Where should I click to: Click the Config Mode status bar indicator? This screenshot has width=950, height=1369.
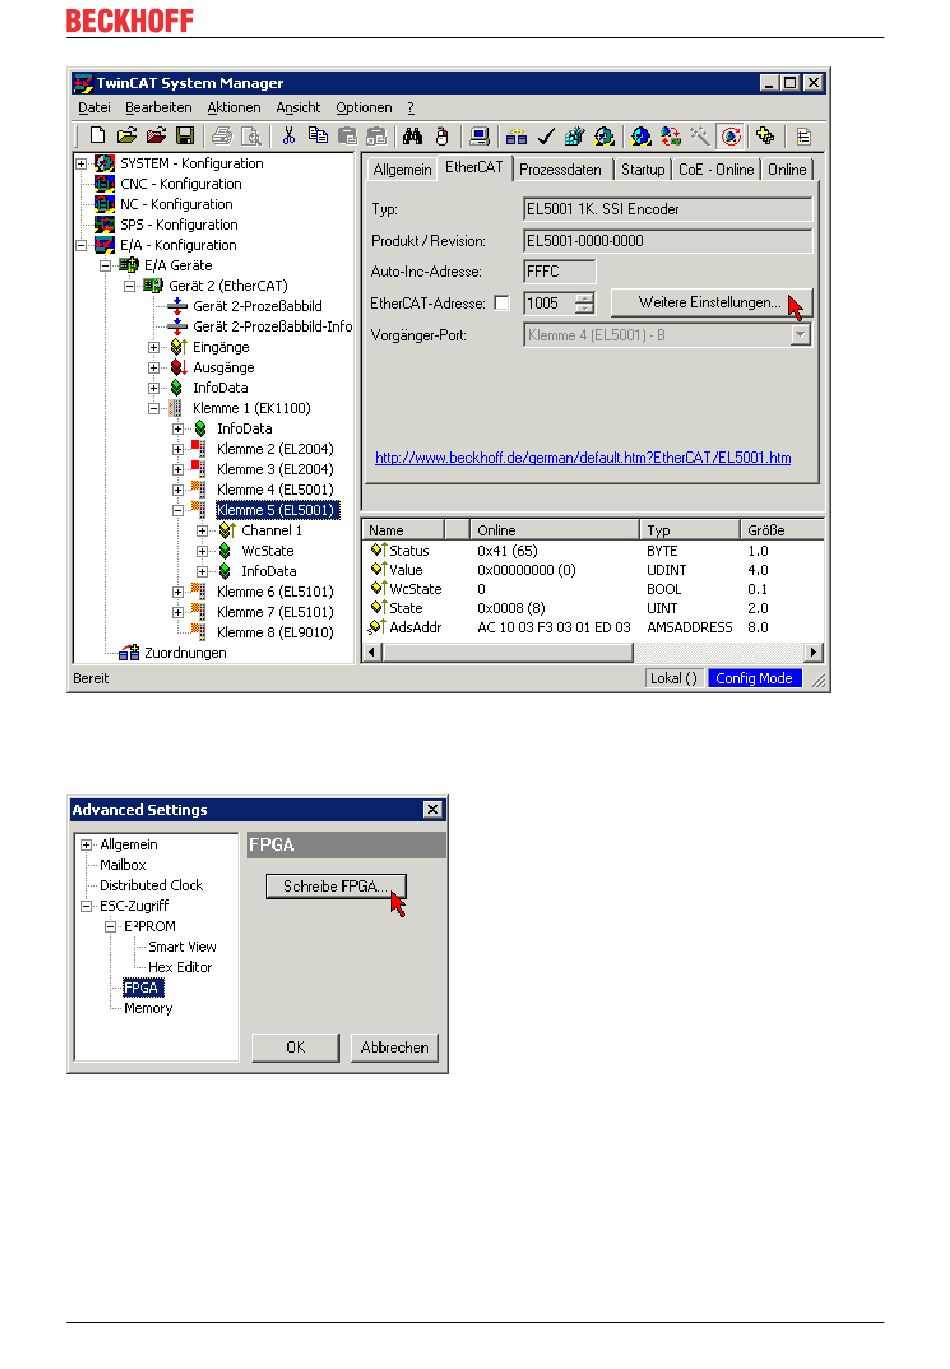(754, 678)
